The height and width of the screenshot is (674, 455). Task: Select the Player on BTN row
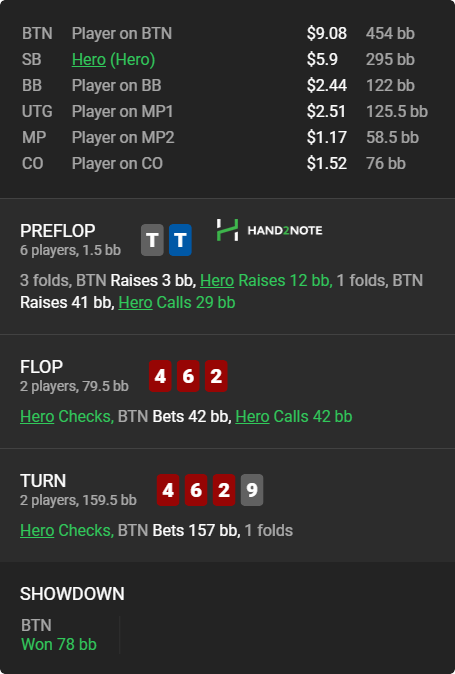click(227, 34)
